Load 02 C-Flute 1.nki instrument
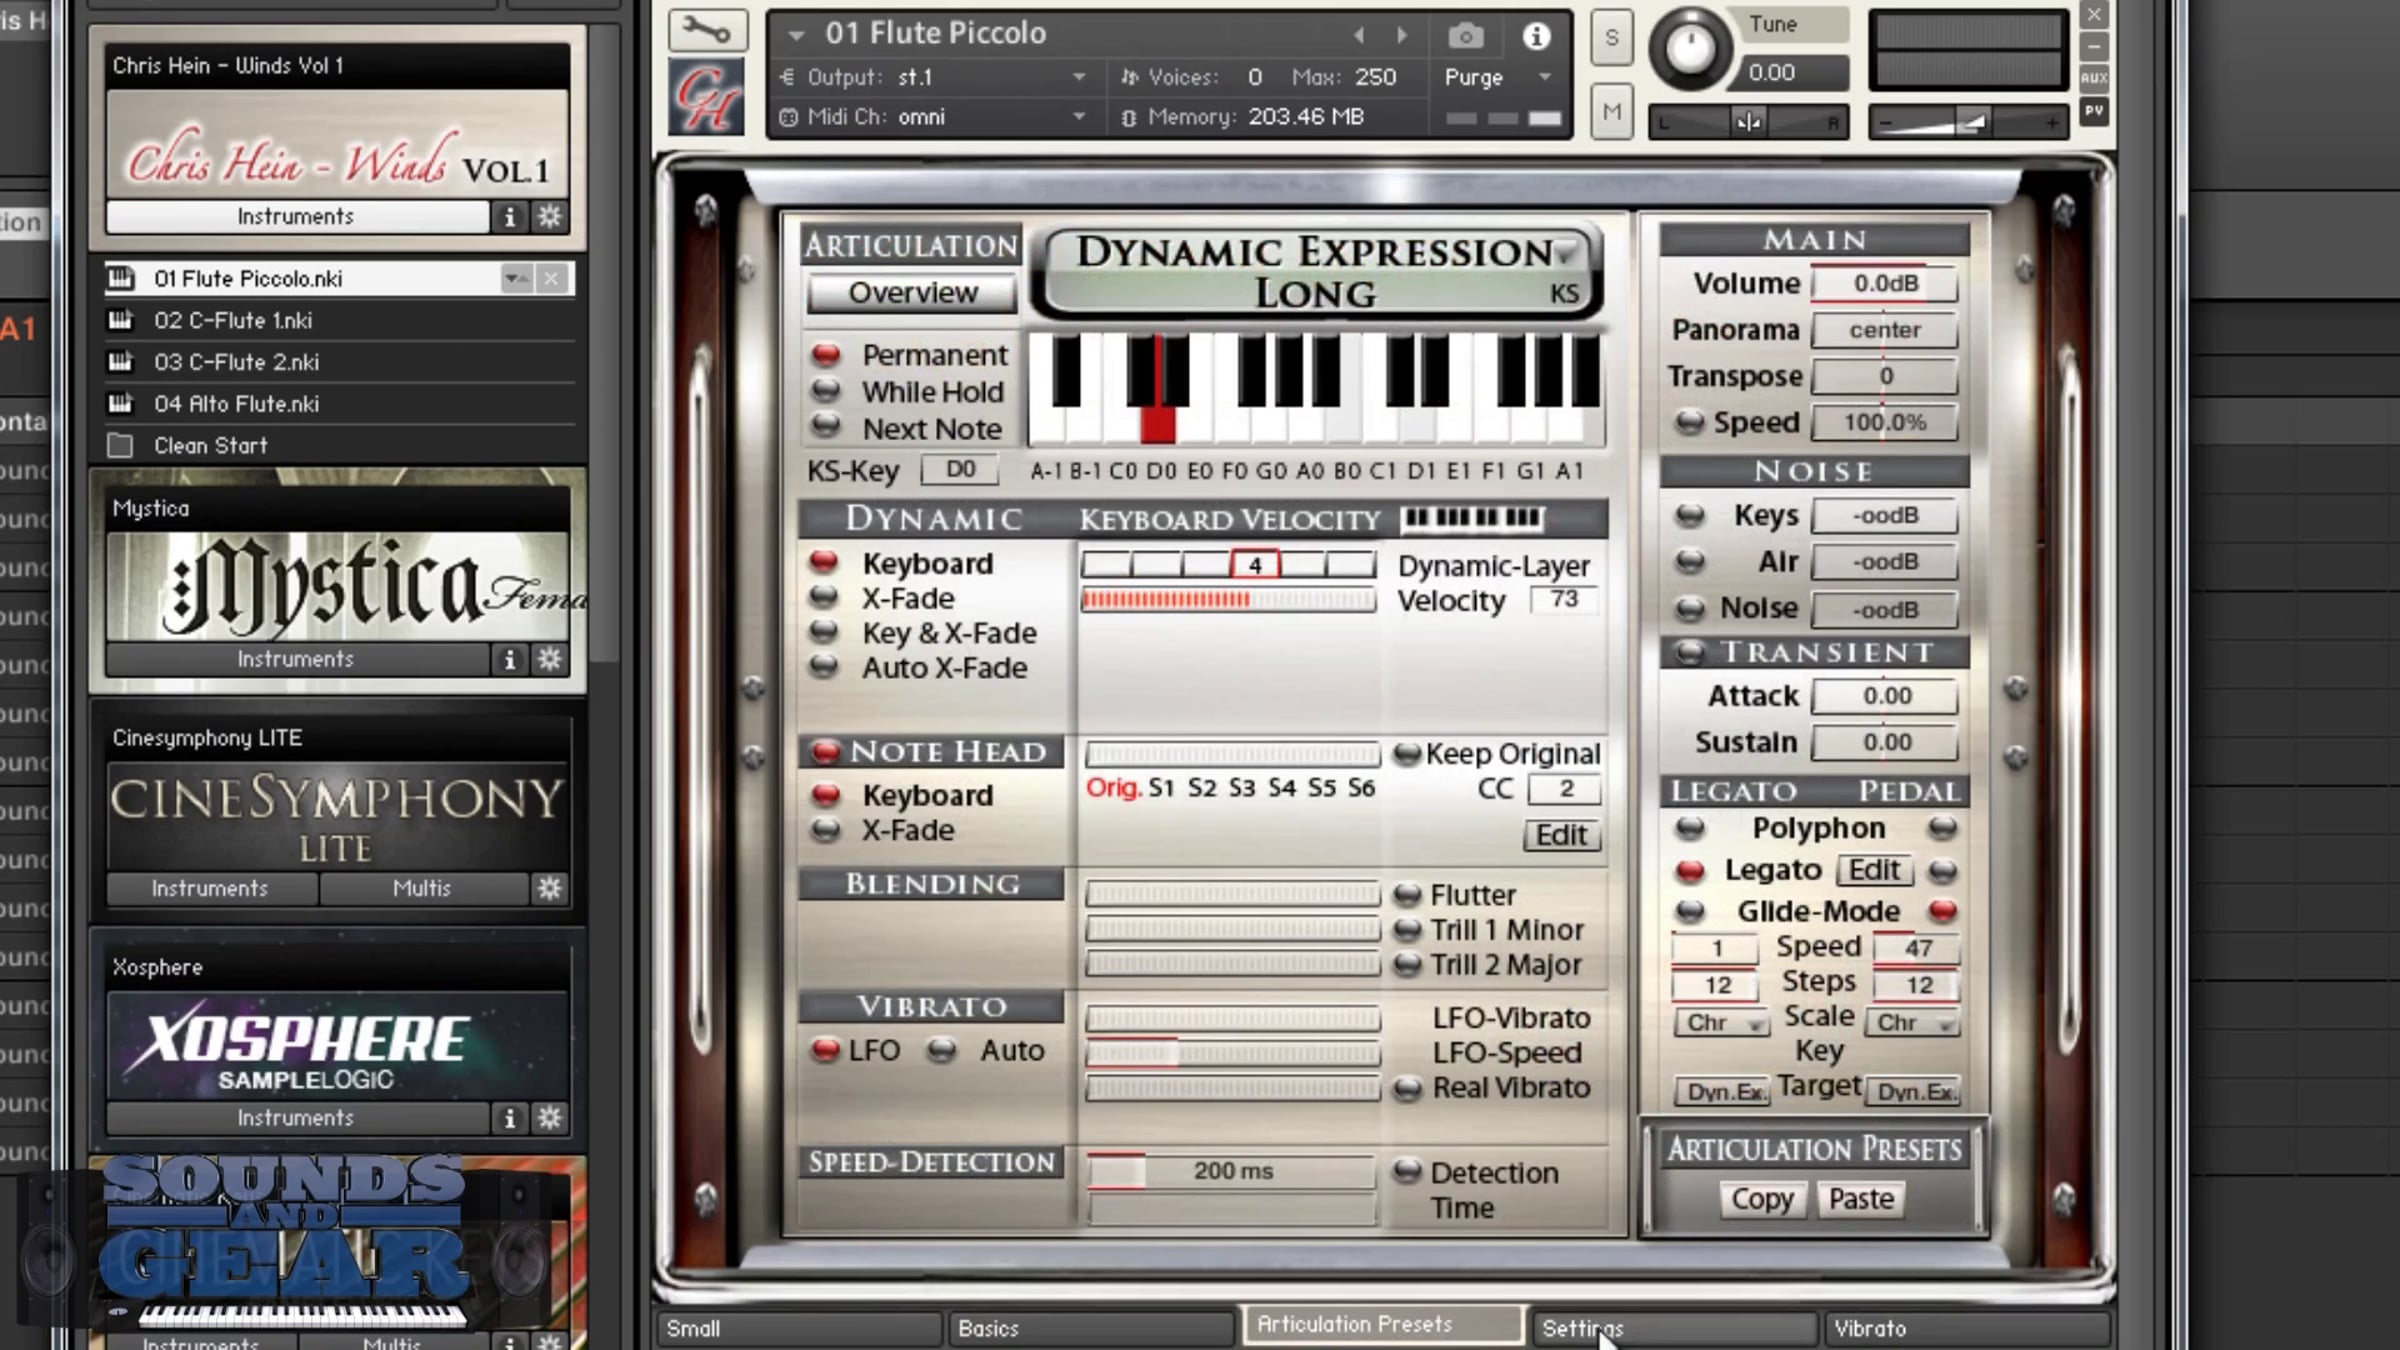This screenshot has height=1350, width=2400. point(233,321)
